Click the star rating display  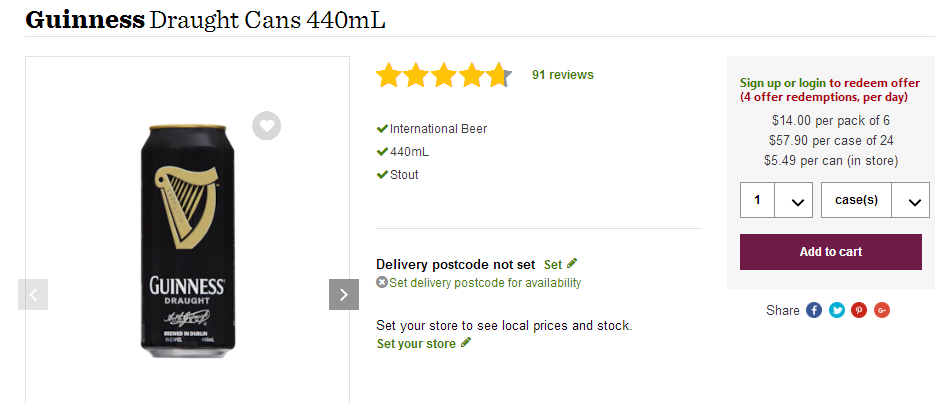click(x=443, y=75)
